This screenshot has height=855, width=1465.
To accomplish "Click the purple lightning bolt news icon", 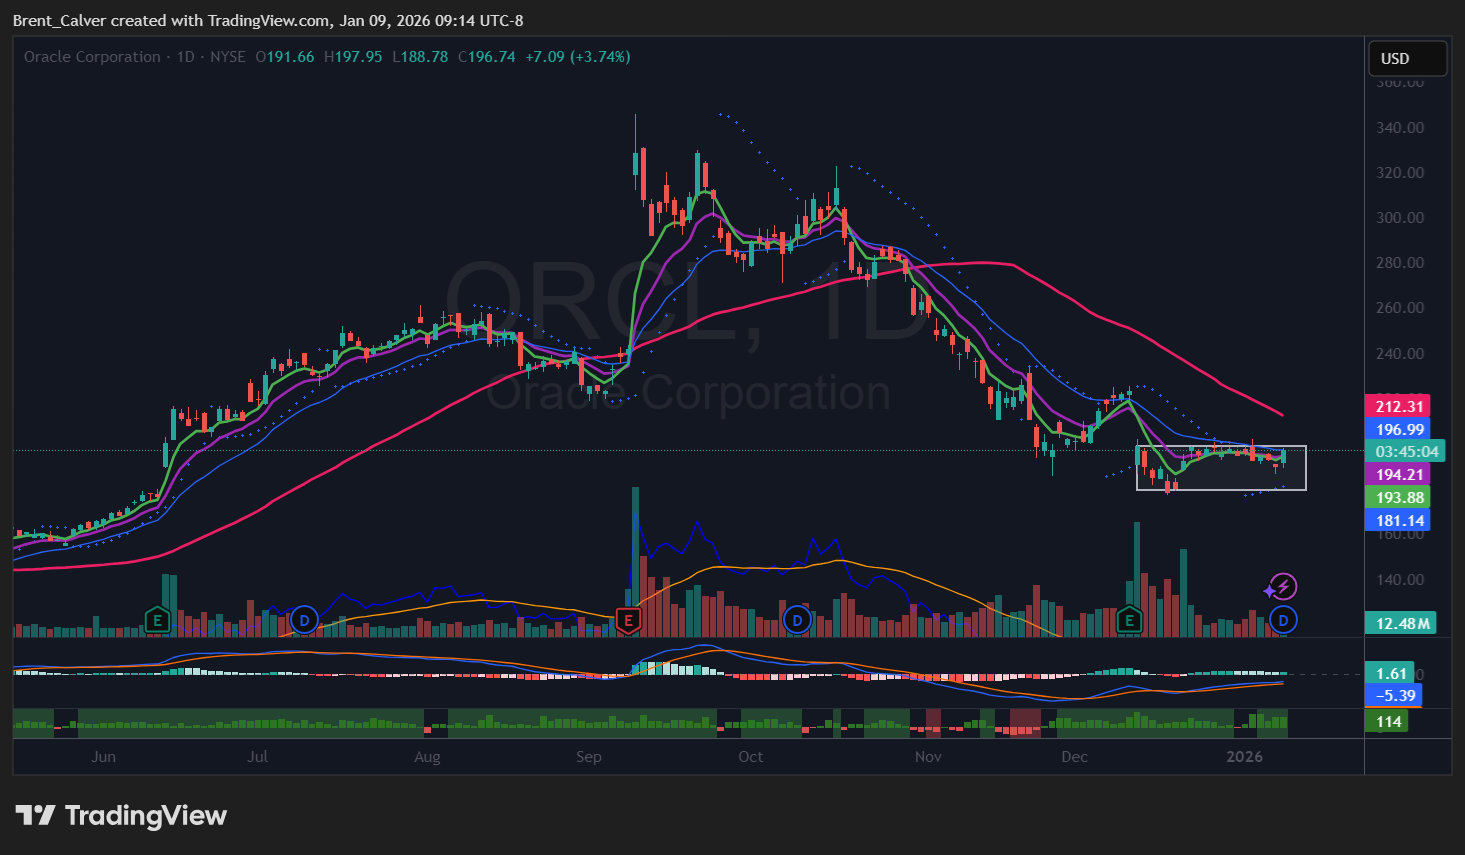I will (x=1283, y=587).
